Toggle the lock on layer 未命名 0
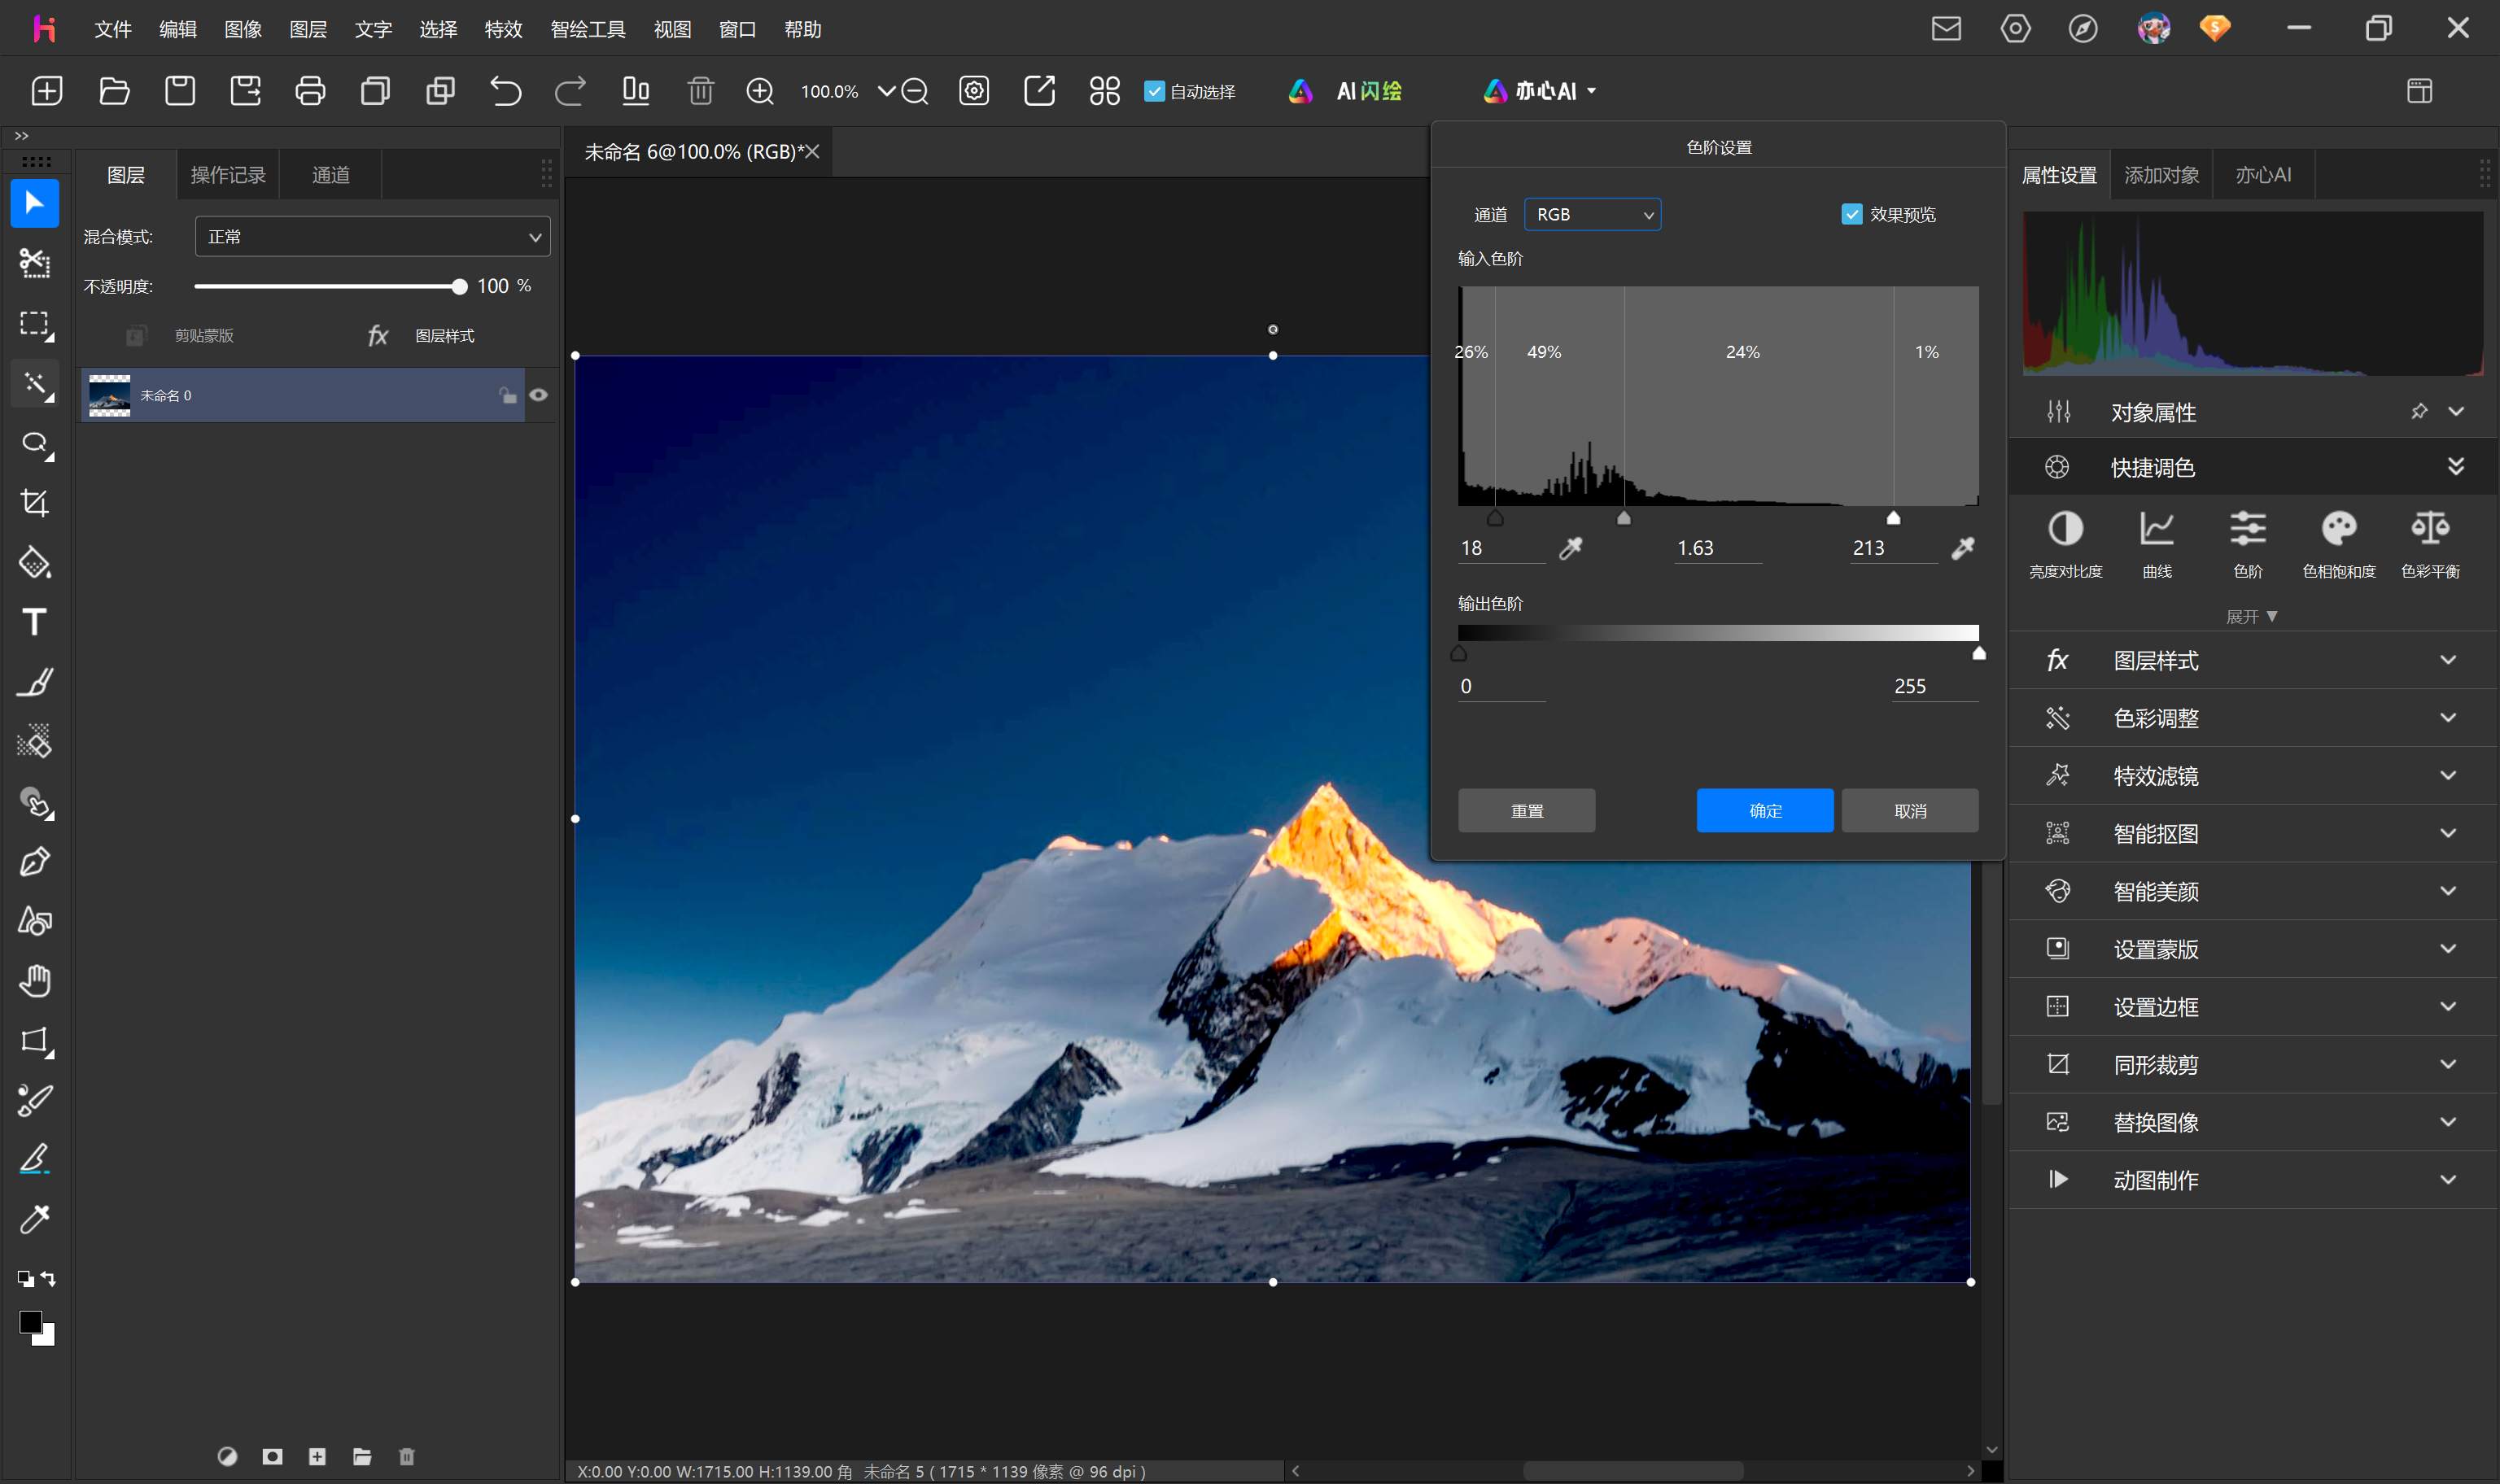 (x=508, y=395)
